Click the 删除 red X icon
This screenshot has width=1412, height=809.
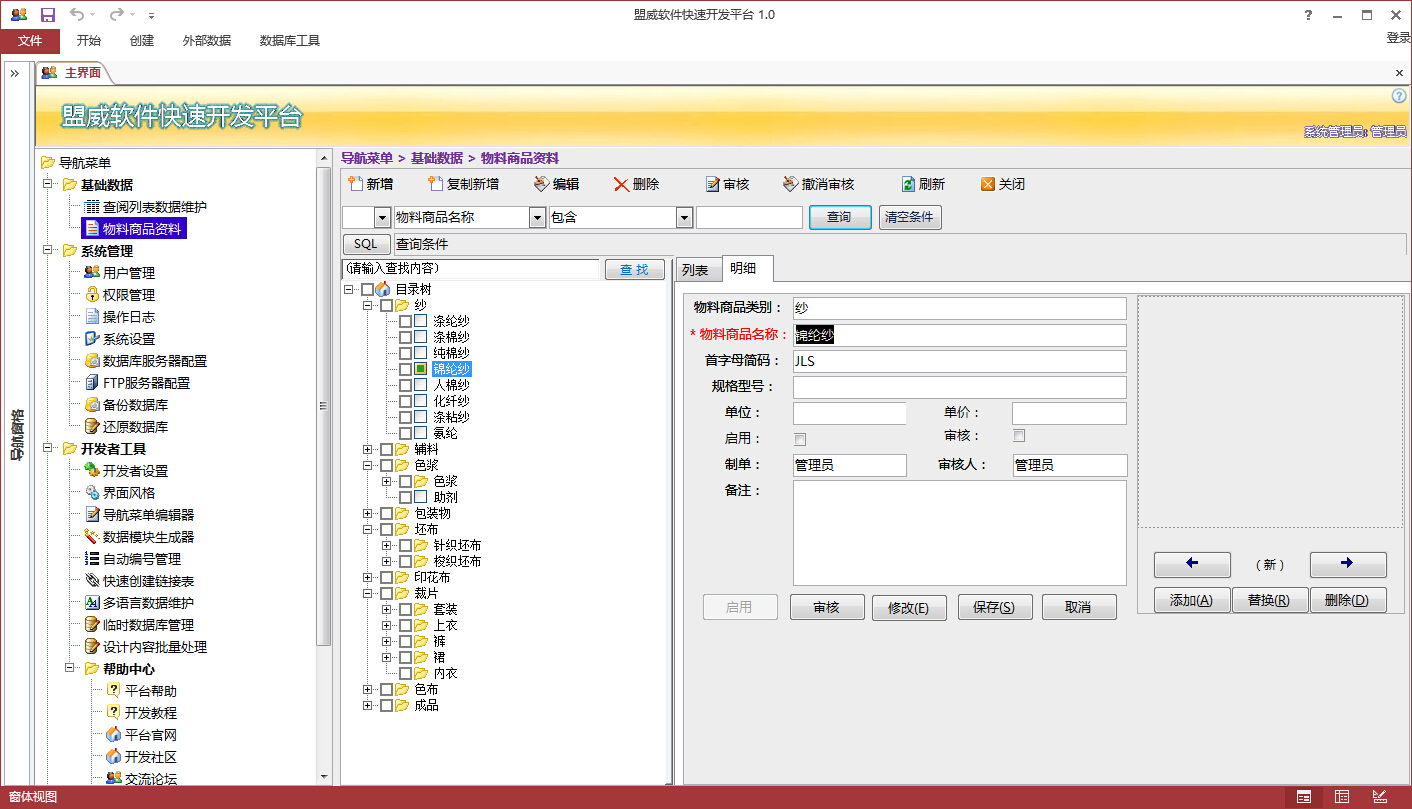[x=621, y=184]
